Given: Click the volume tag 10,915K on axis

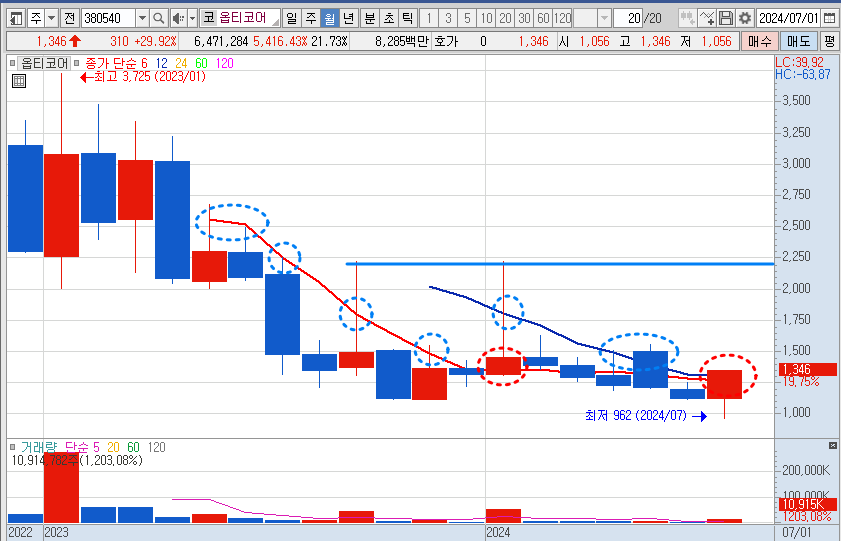Looking at the screenshot, I should click(x=808, y=504).
